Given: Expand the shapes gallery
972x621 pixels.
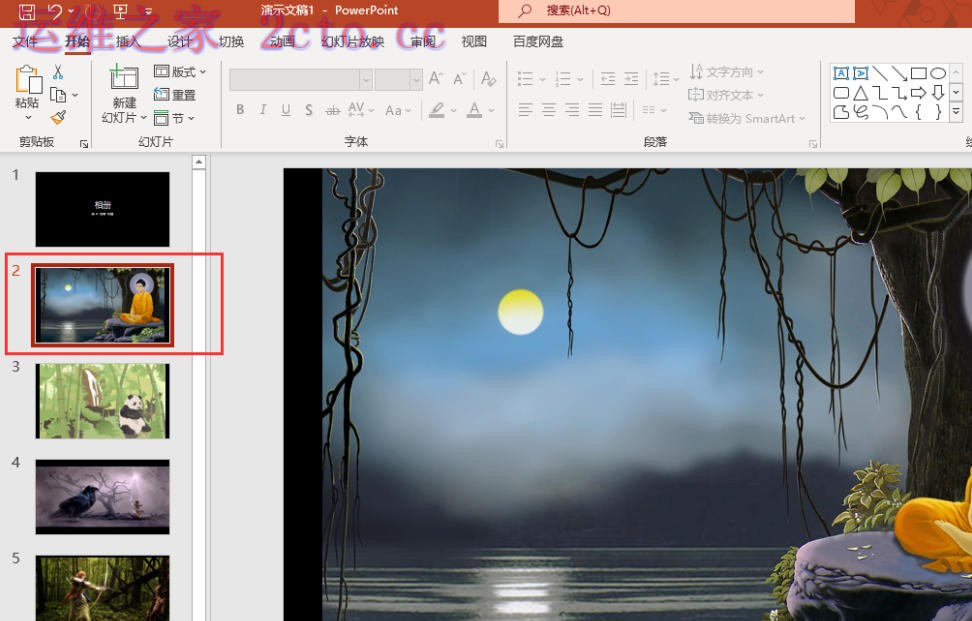Looking at the screenshot, I should pyautogui.click(x=957, y=112).
